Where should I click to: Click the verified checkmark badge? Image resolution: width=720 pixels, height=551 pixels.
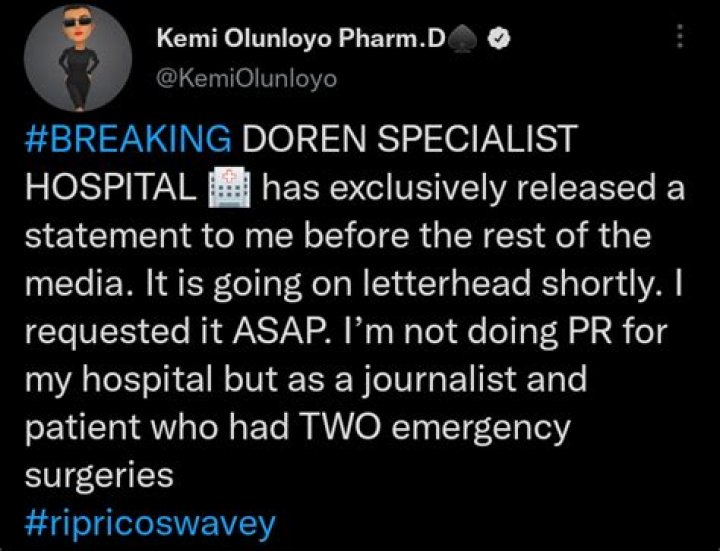click(x=499, y=40)
